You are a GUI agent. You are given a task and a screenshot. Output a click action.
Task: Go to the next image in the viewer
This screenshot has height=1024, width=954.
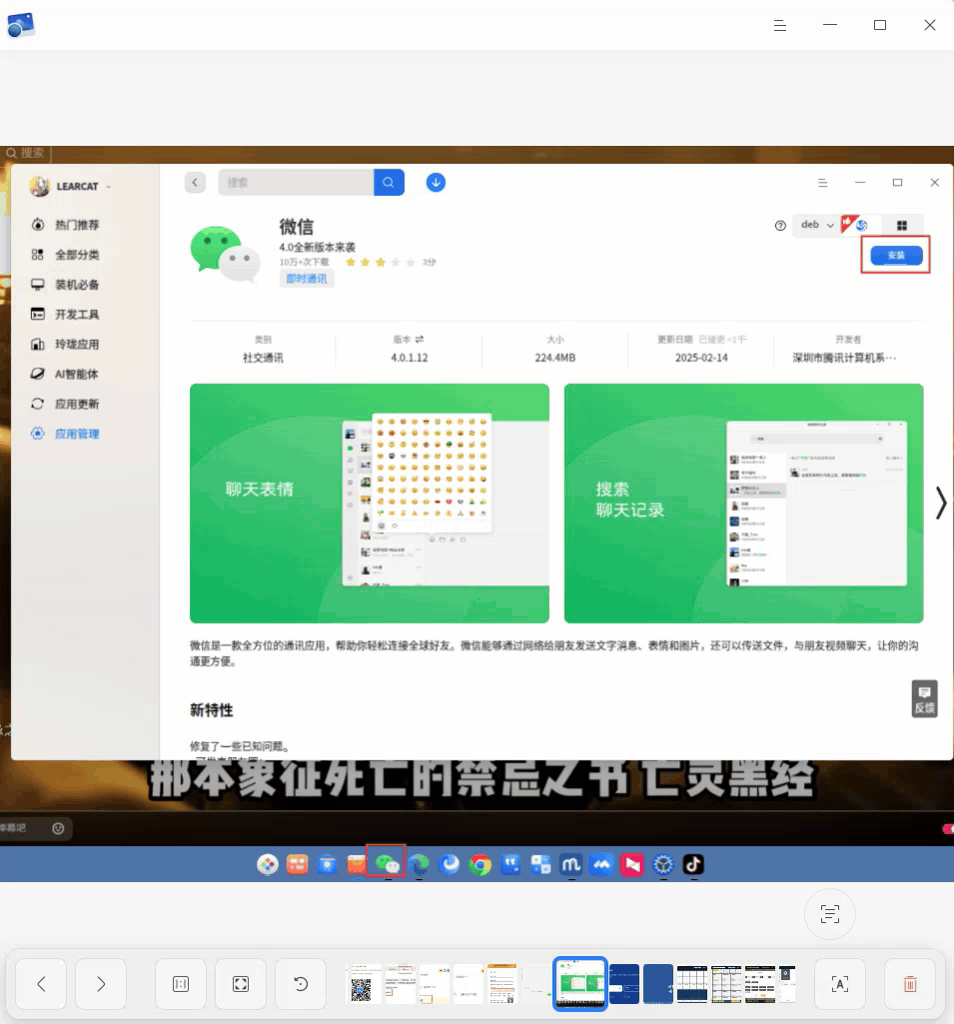101,984
